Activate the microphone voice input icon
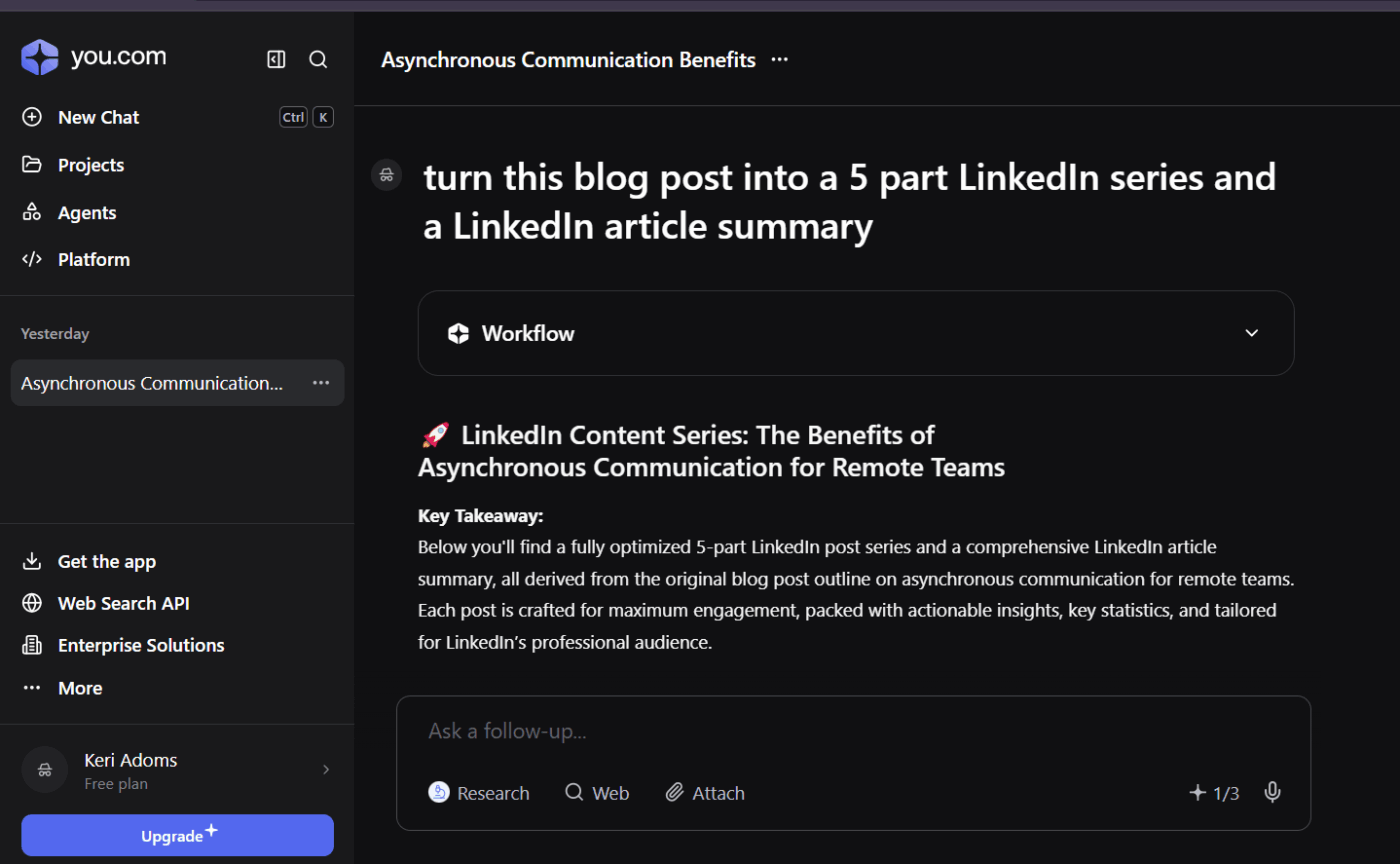 (x=1272, y=792)
